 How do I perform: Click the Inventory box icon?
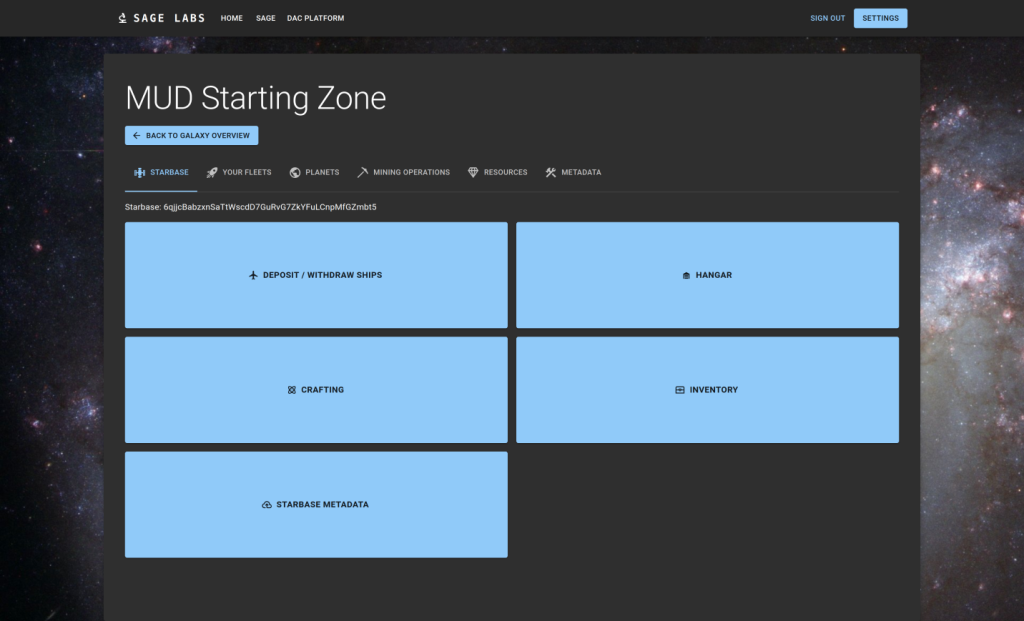[680, 390]
